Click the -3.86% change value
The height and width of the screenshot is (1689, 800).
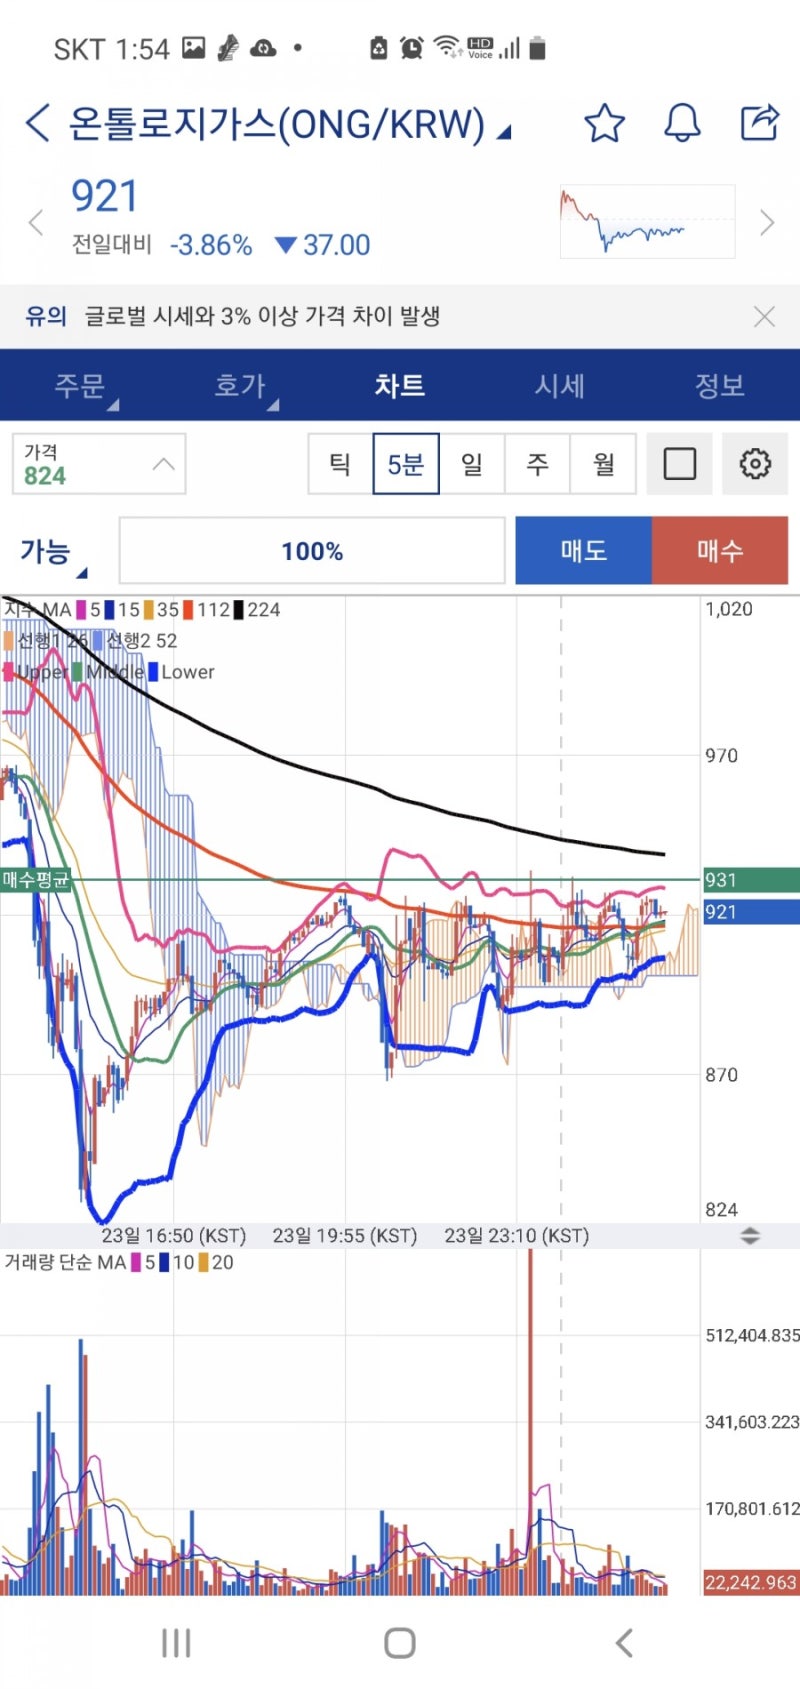[x=211, y=245]
